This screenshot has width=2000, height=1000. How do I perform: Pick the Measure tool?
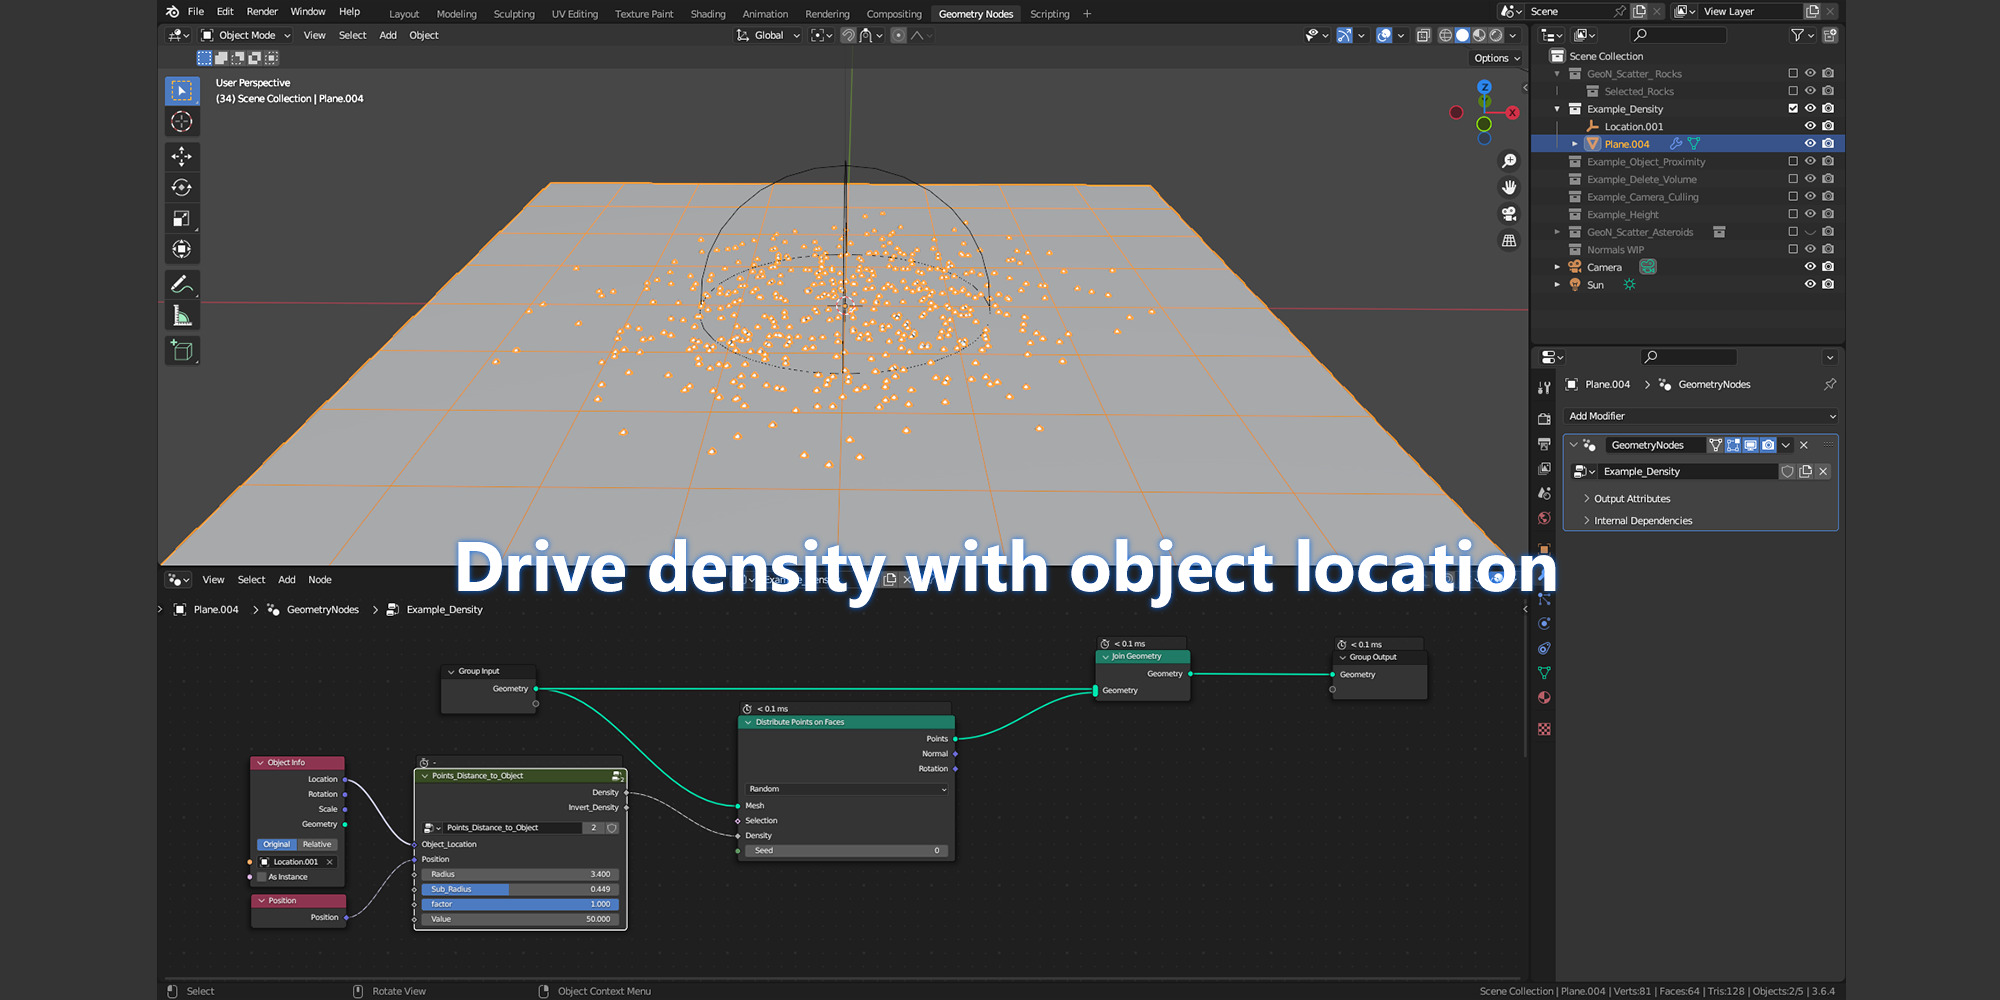point(182,316)
